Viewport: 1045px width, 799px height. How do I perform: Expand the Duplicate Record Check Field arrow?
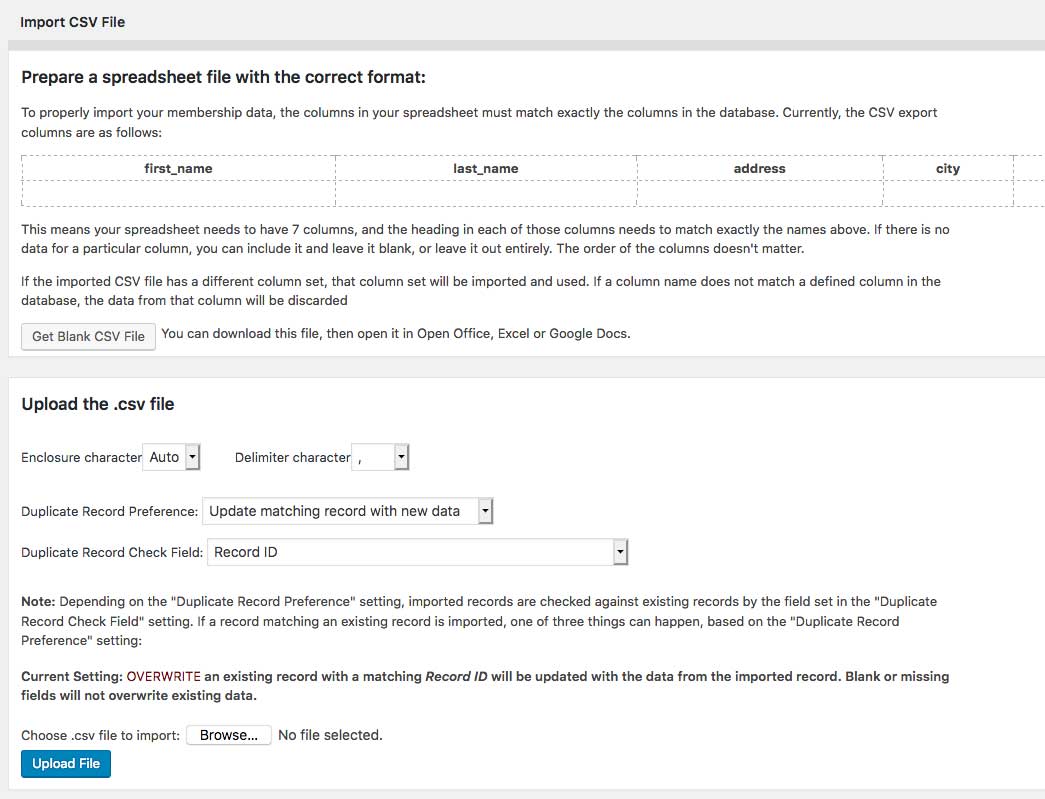pyautogui.click(x=621, y=552)
